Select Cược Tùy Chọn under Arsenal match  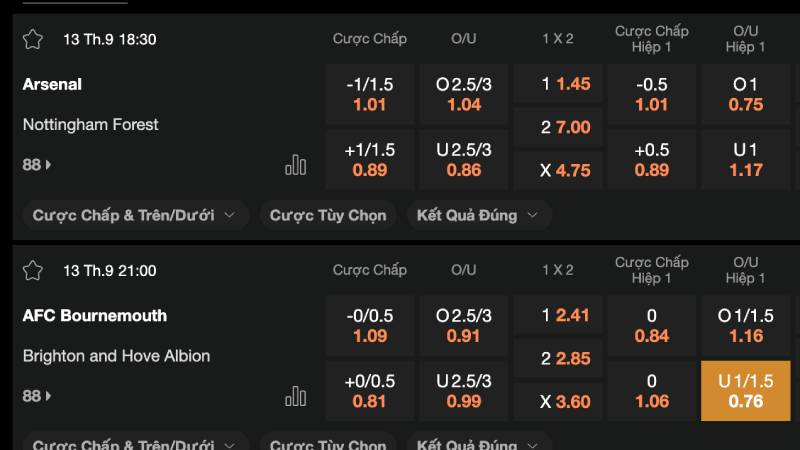click(x=328, y=215)
